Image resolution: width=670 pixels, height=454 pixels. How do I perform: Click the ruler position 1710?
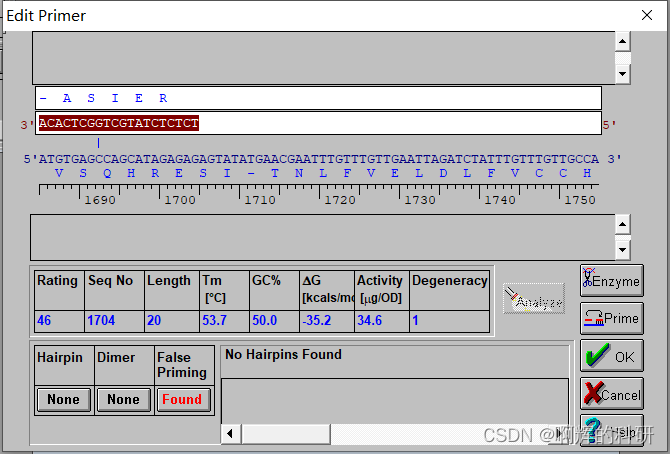(260, 200)
